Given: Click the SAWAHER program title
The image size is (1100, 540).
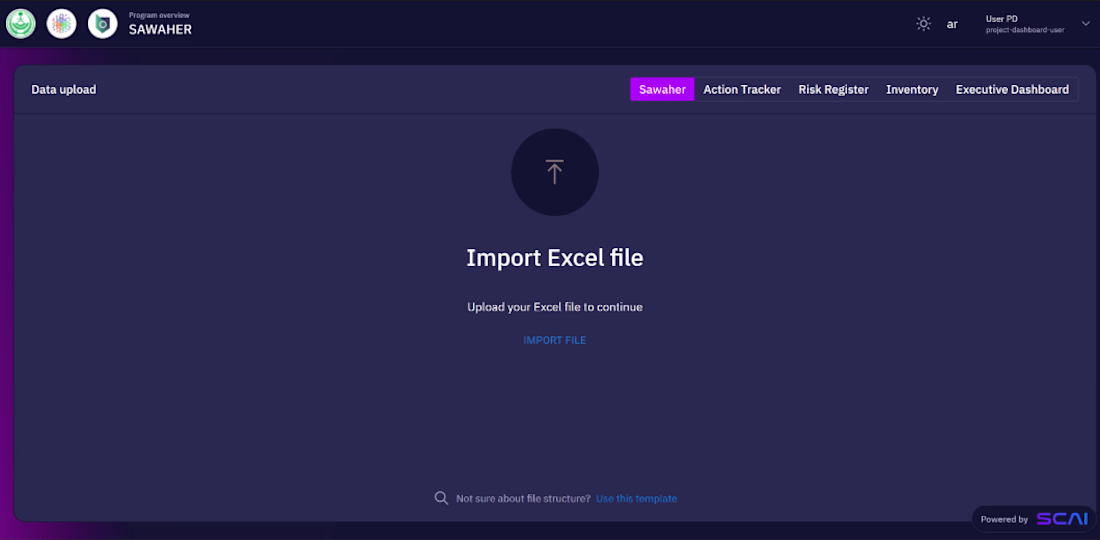Looking at the screenshot, I should pos(160,29).
